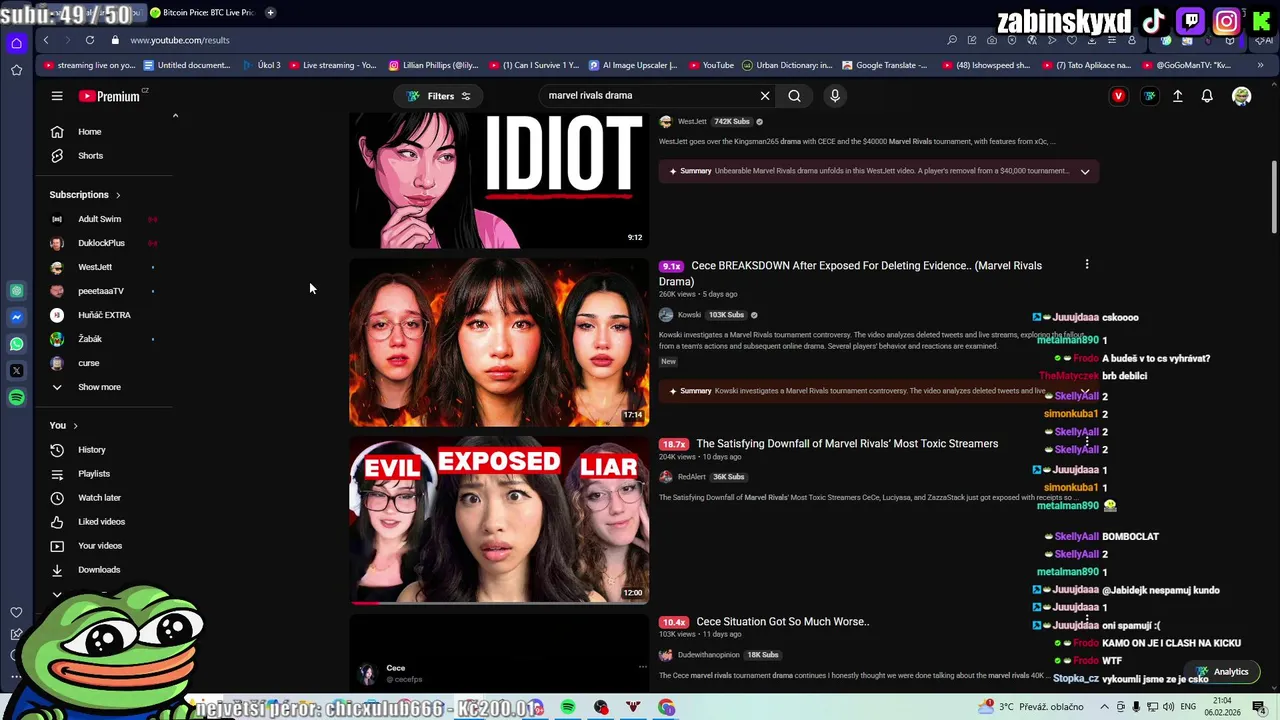Open Liked videos in the sidebar
The image size is (1280, 720).
tap(101, 522)
